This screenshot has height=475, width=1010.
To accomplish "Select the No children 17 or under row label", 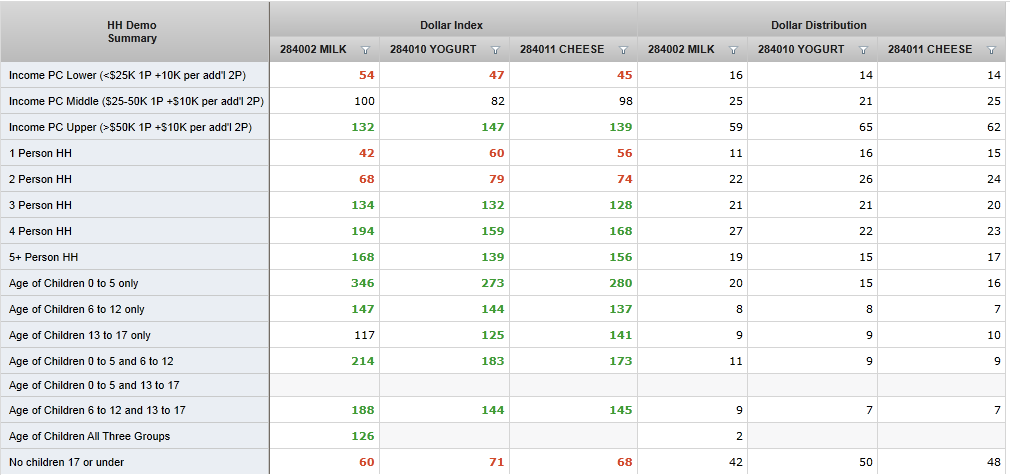I will (x=67, y=462).
